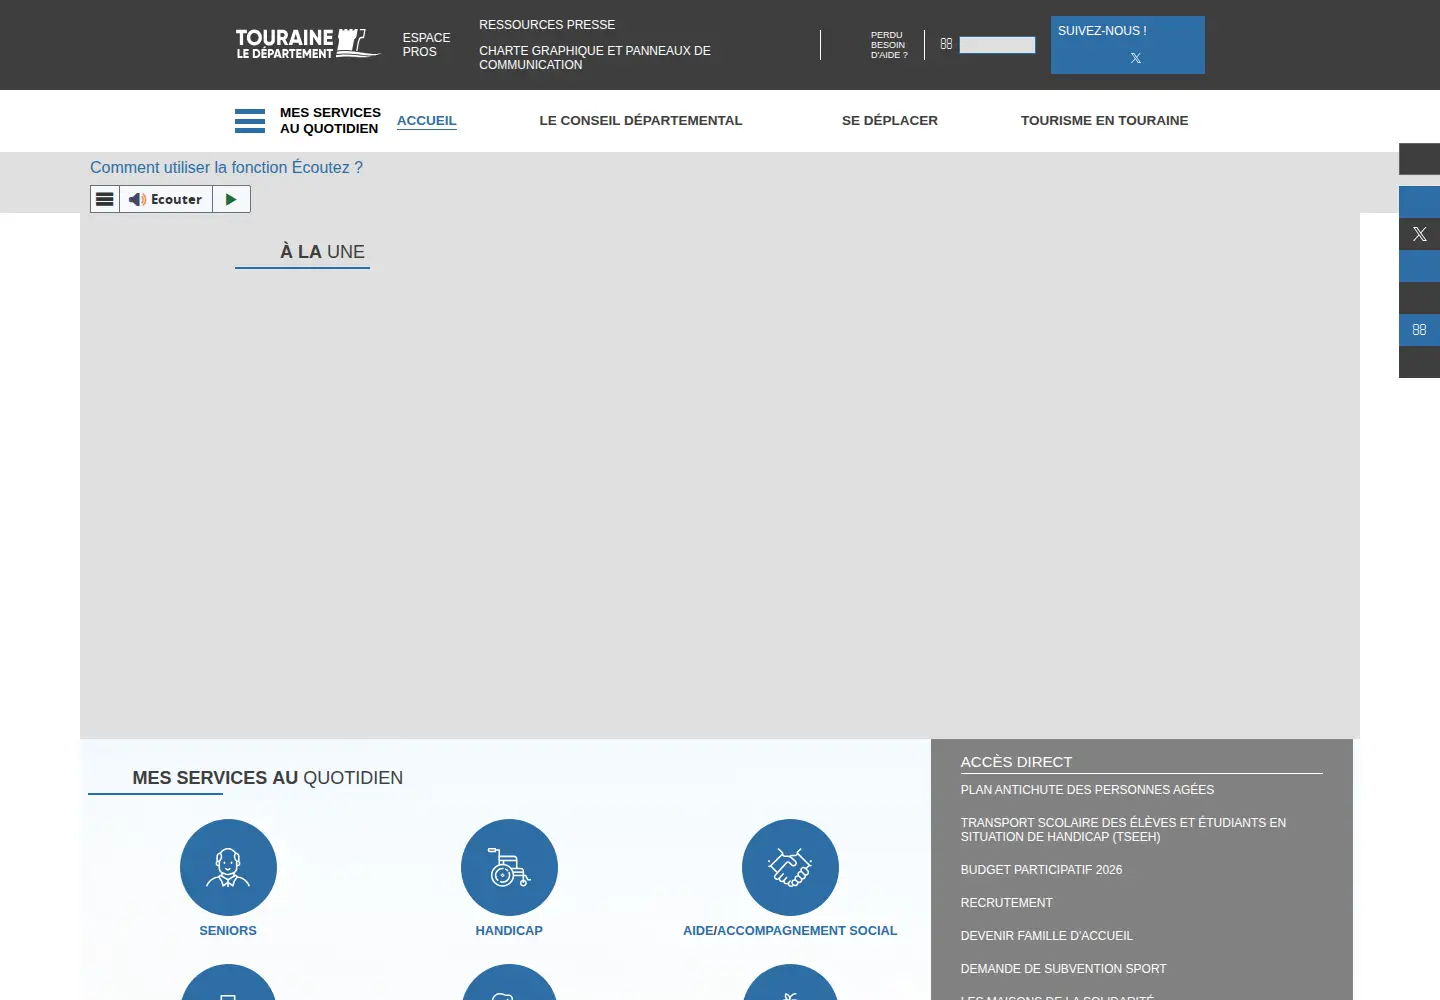Expand Mes Services au Quotidien in the nav bar
Viewport: 1440px width, 1000px height.
(330, 121)
